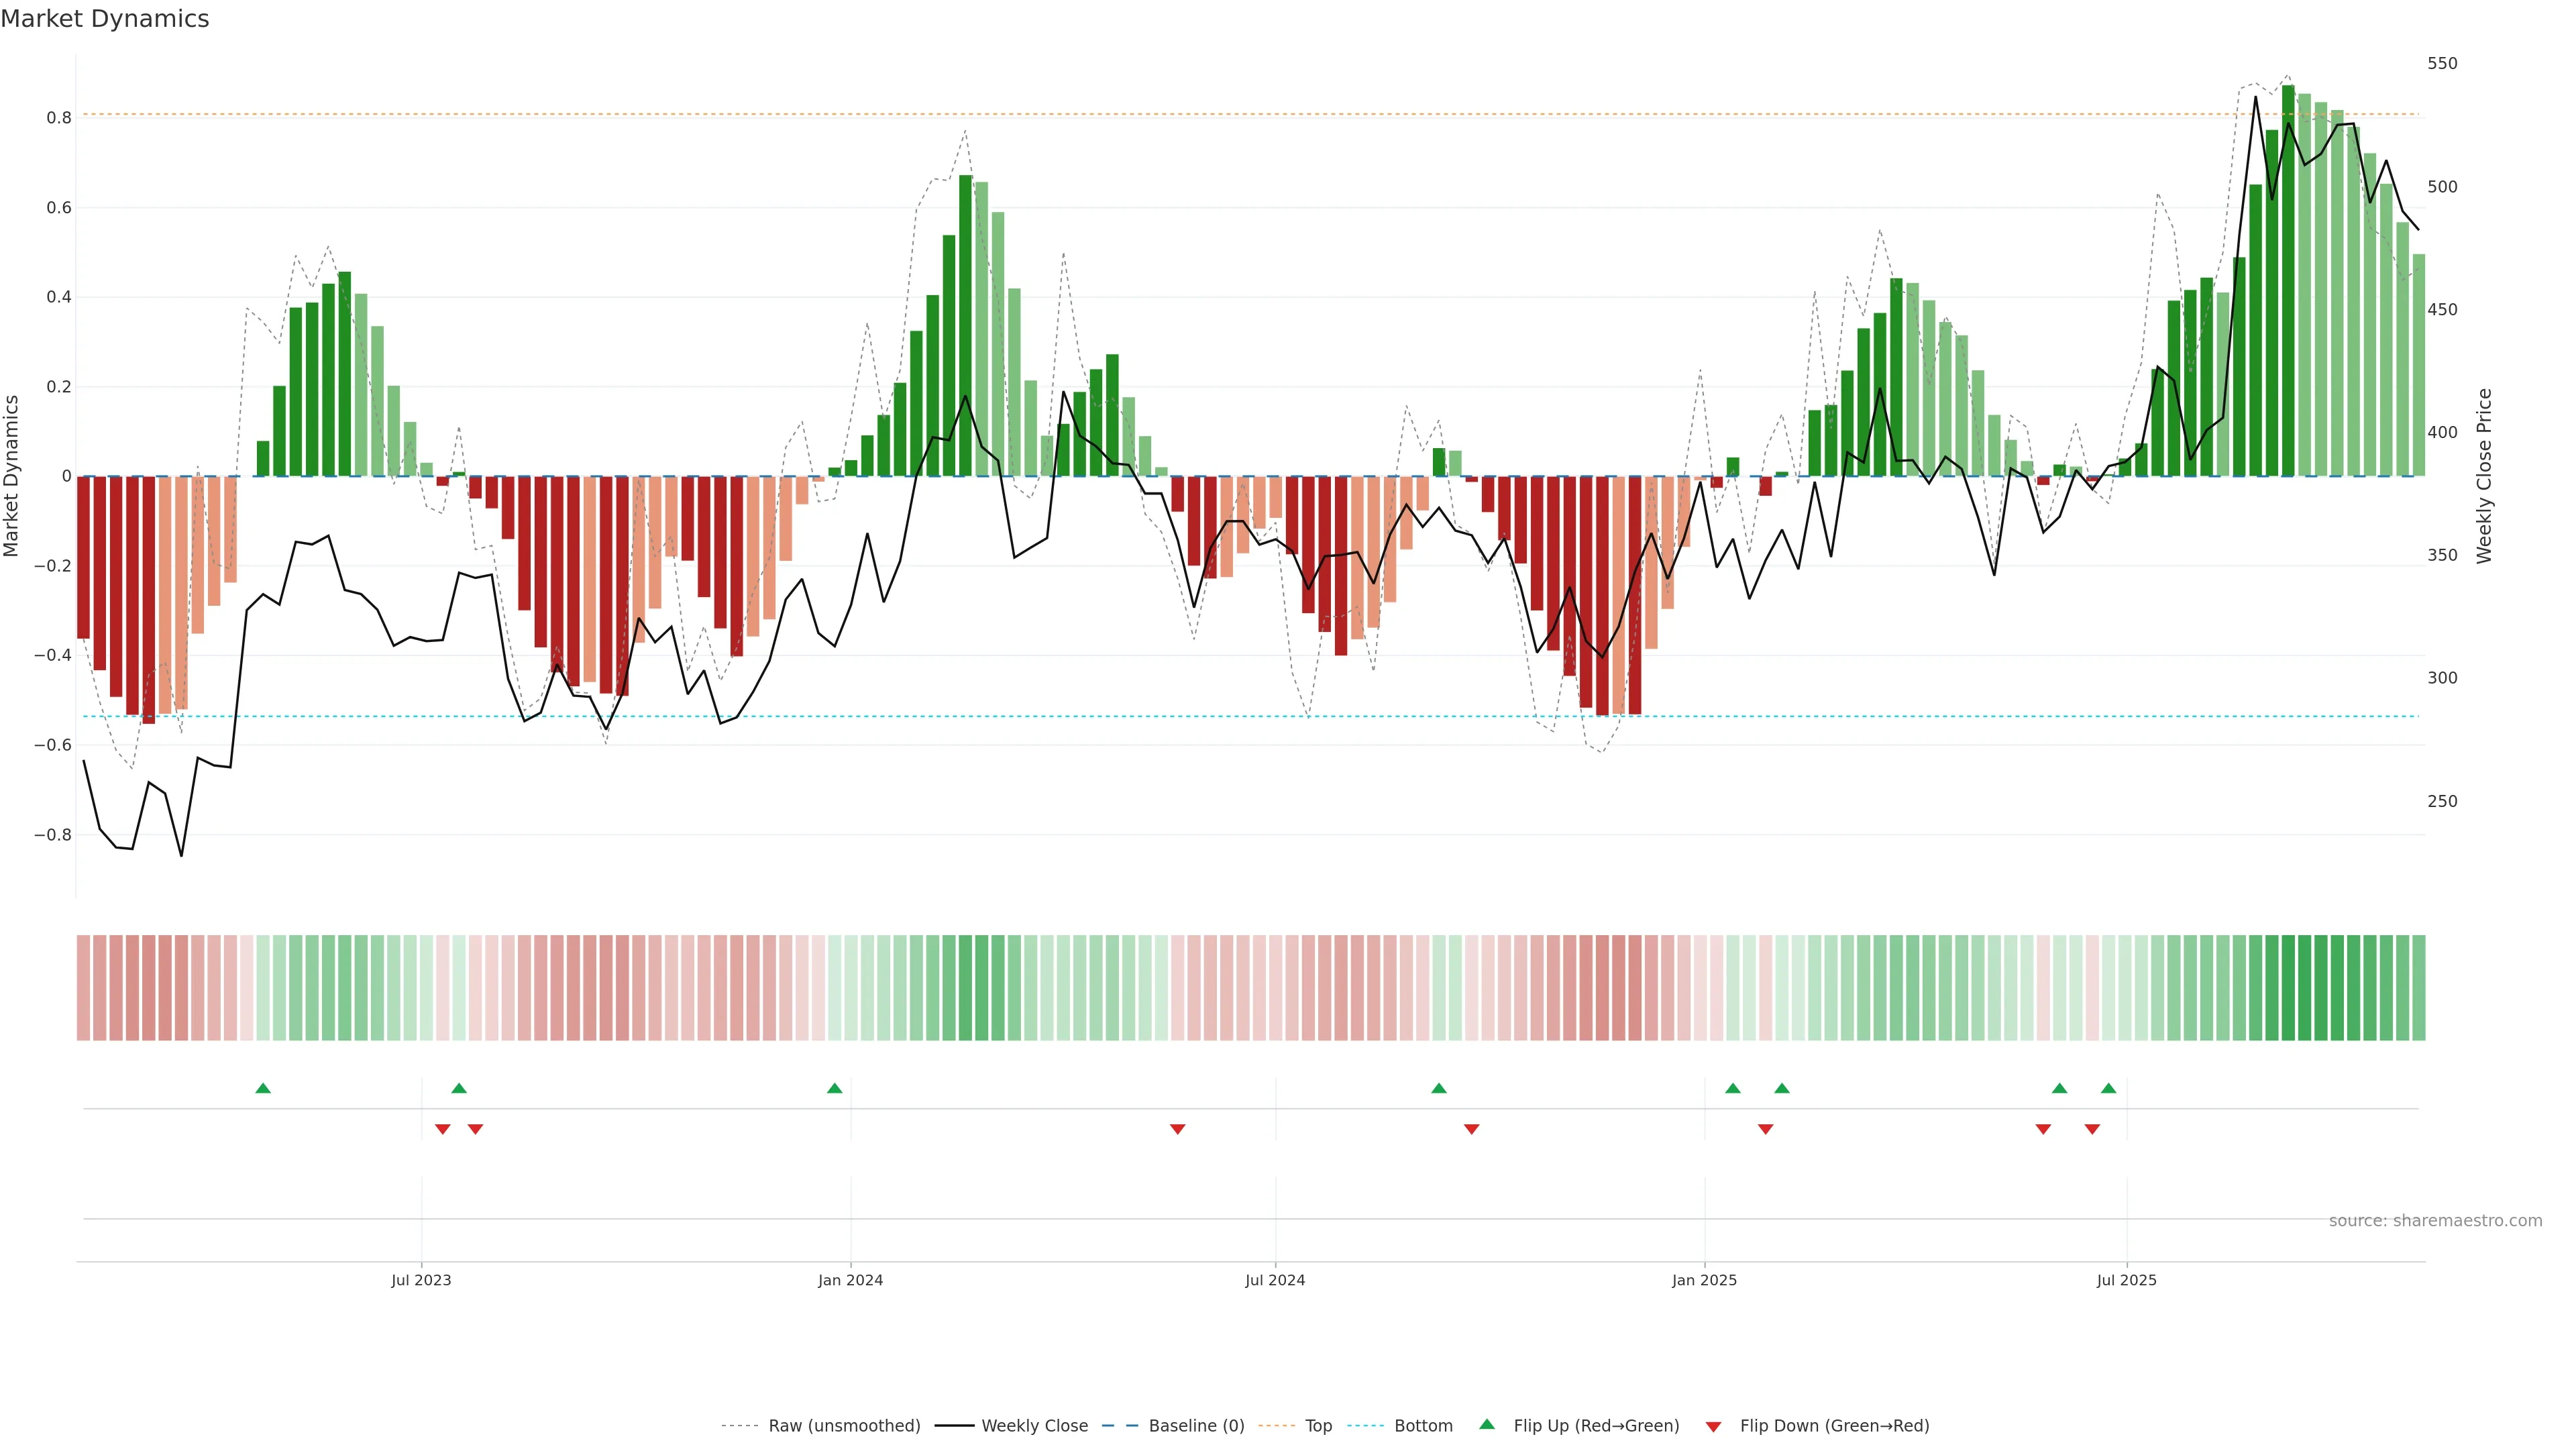Click the only red flip-down triangle between Jan 2024 and Jul 2024
This screenshot has height=1449, width=2576.
1177,1129
